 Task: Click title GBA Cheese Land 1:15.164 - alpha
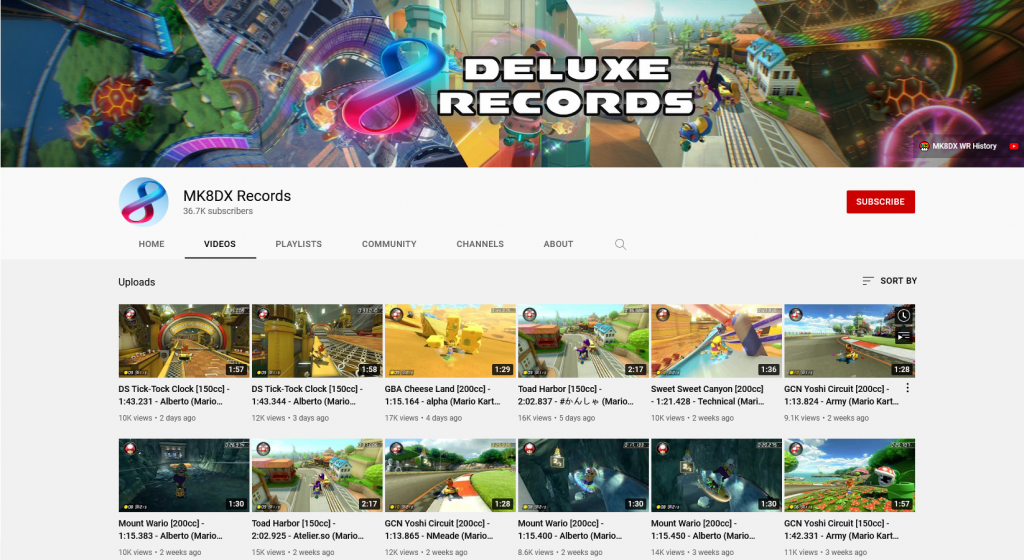click(442, 395)
